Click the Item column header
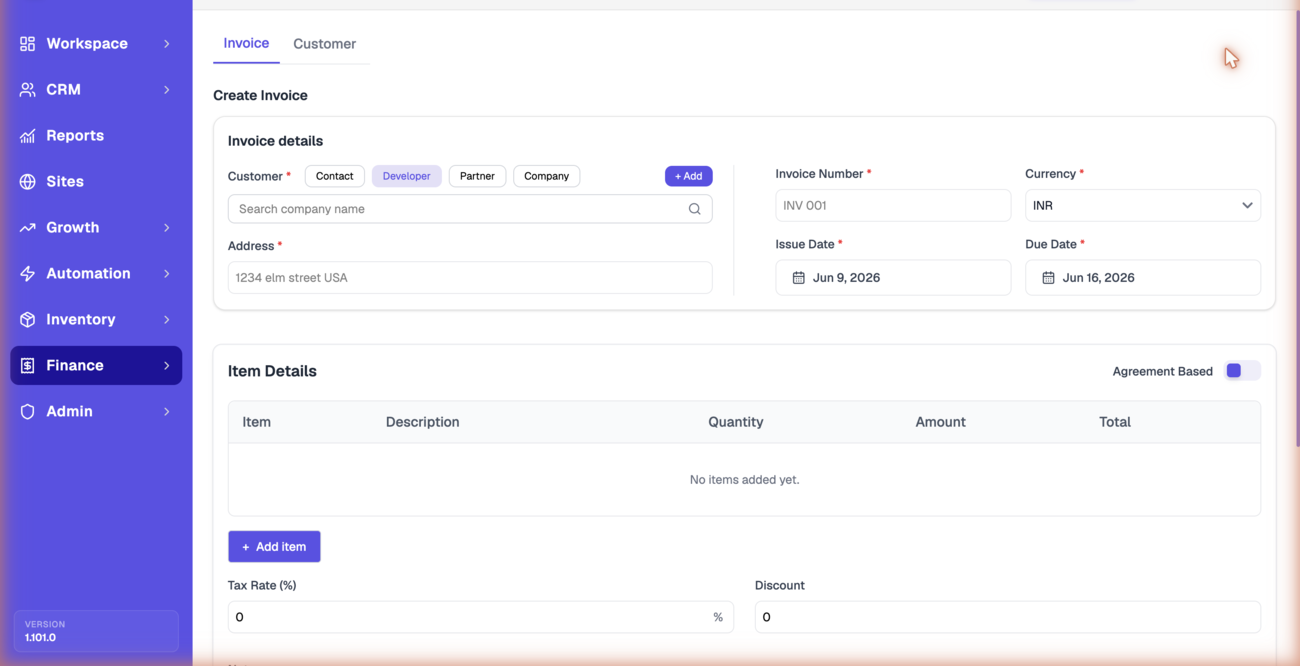1300x666 pixels. [x=256, y=422]
